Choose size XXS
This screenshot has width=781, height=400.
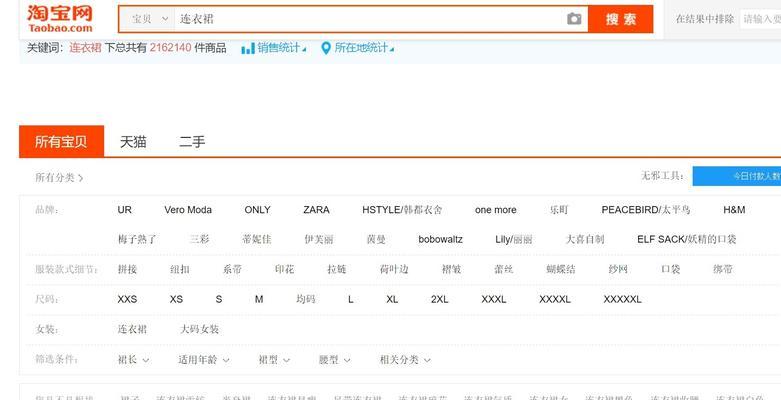point(127,299)
